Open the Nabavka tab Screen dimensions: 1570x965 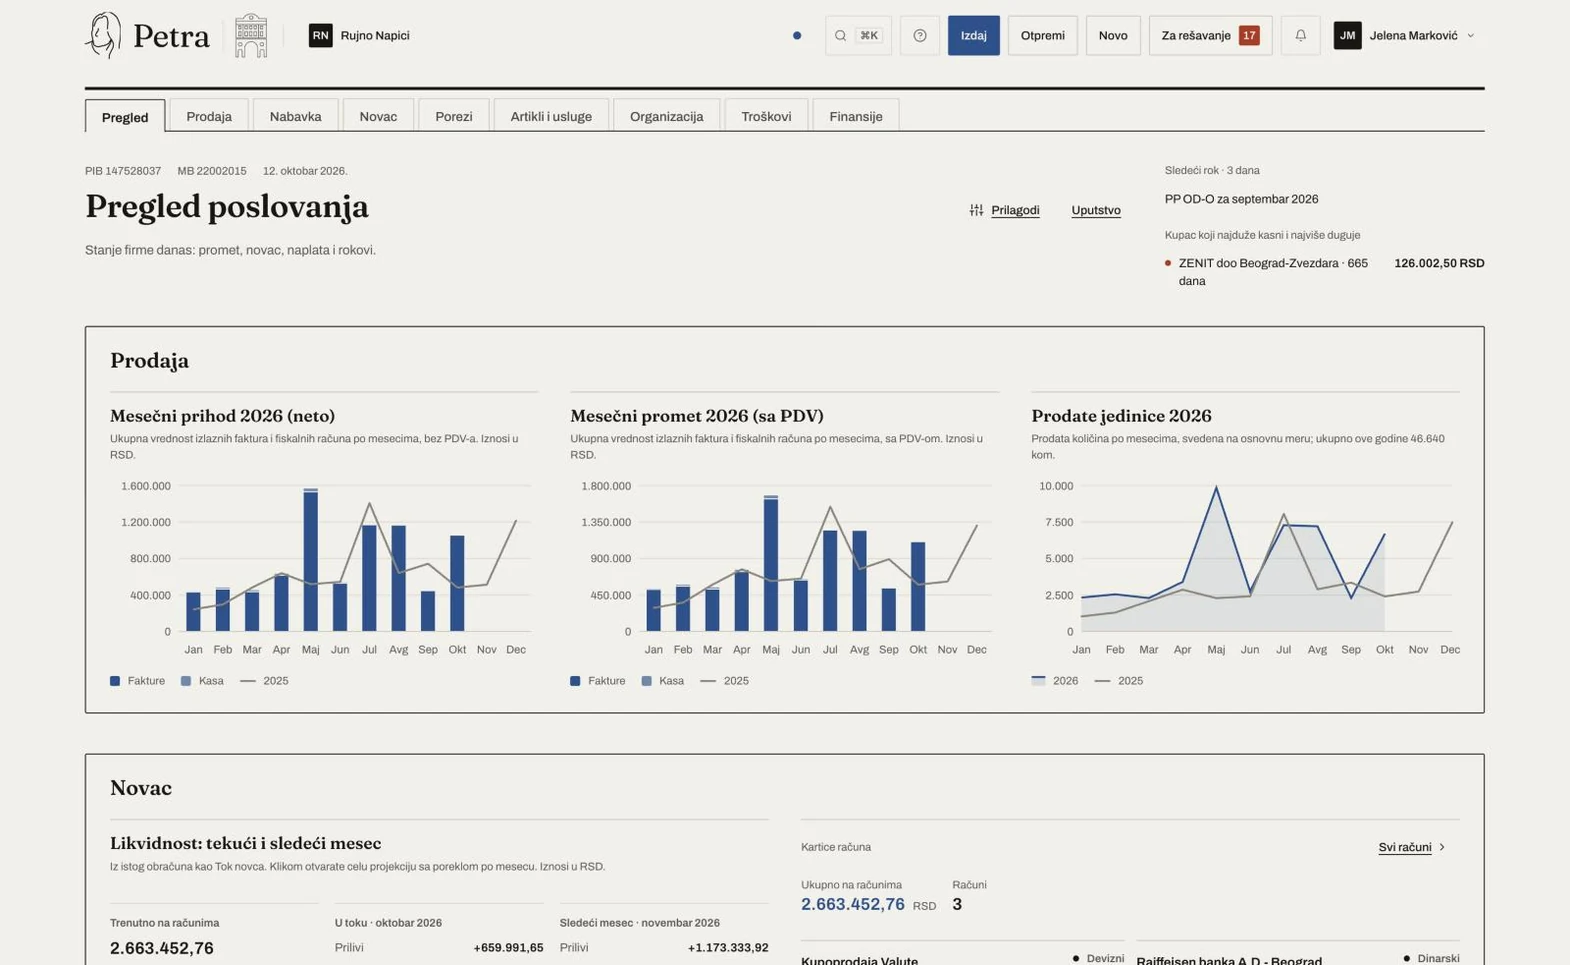tap(295, 116)
